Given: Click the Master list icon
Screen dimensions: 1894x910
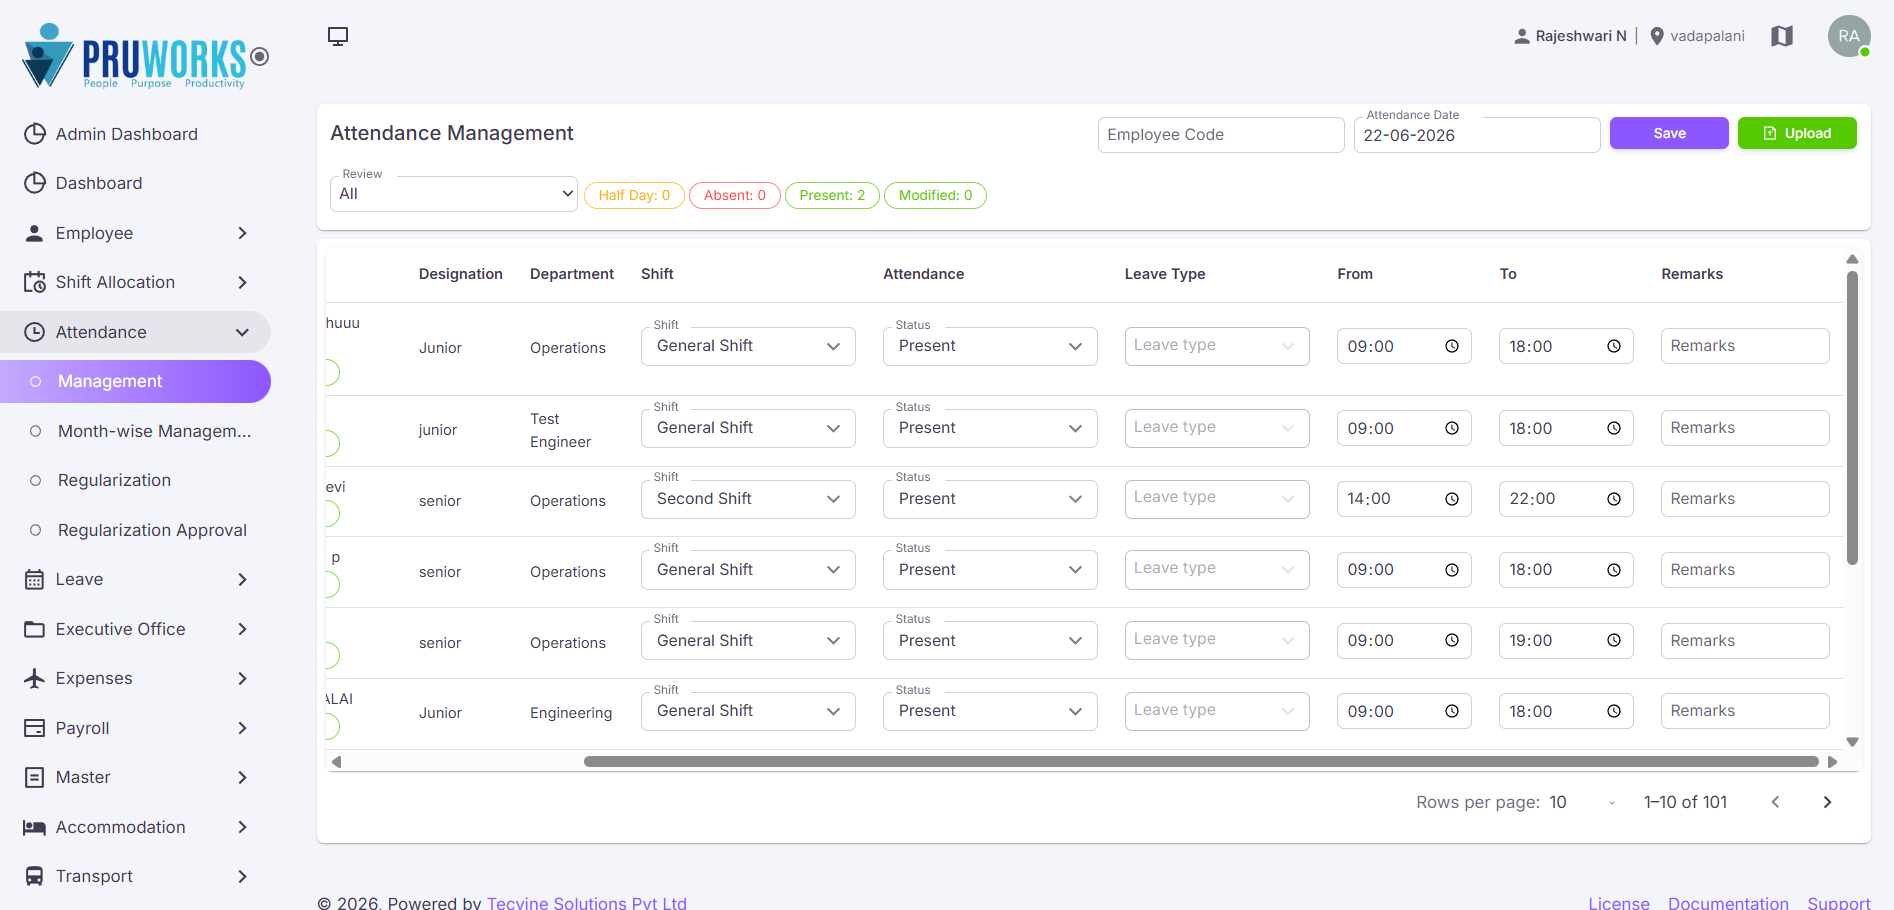Looking at the screenshot, I should (x=34, y=777).
